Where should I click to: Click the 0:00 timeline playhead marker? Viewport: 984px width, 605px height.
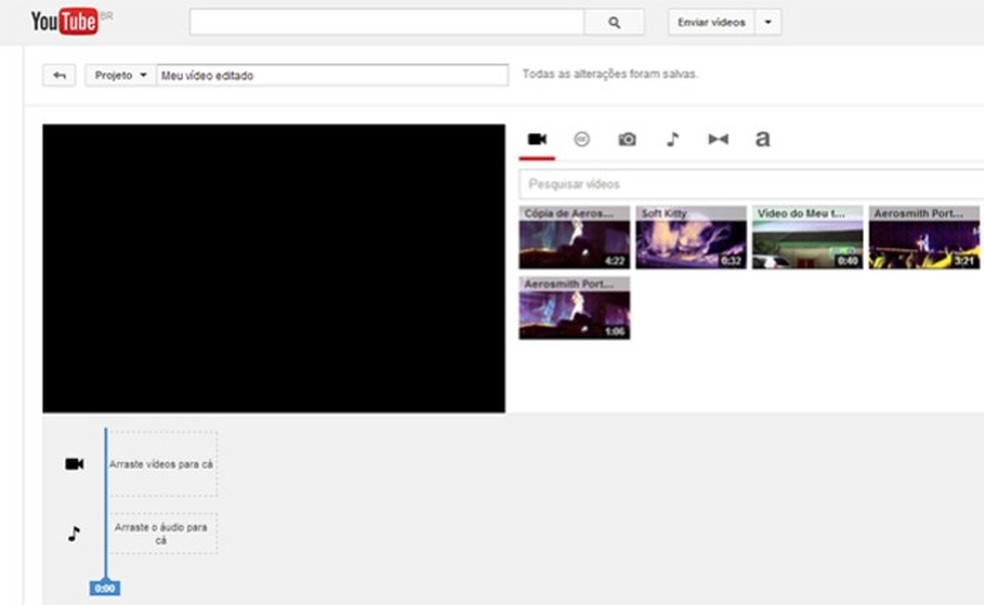105,588
